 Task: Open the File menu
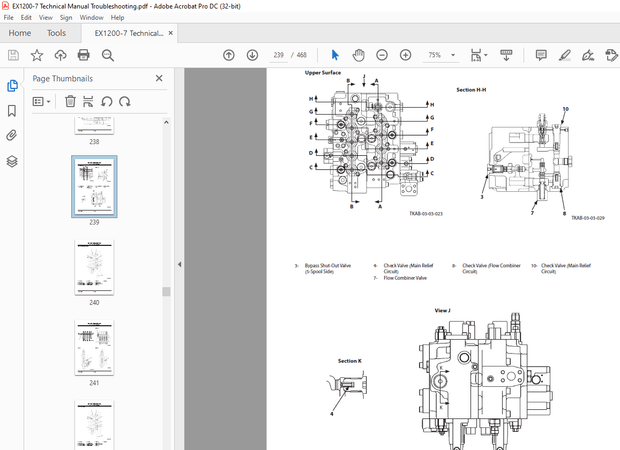(8, 17)
